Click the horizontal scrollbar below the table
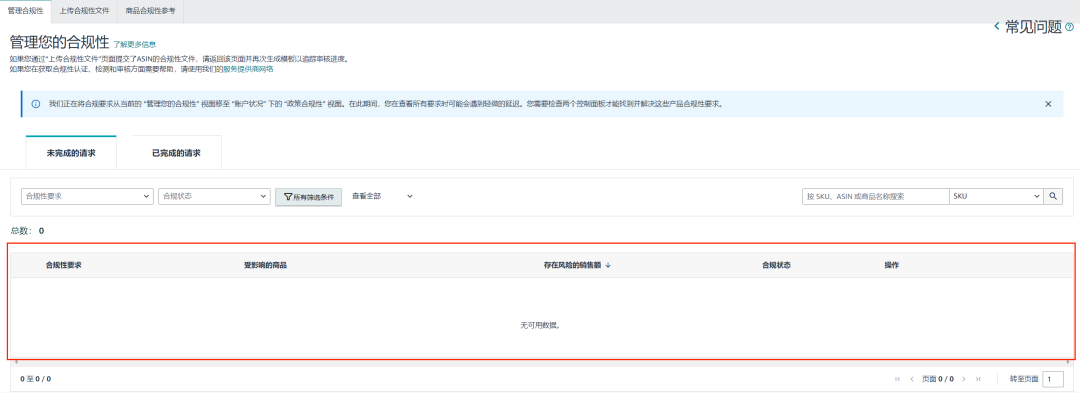 click(543, 362)
